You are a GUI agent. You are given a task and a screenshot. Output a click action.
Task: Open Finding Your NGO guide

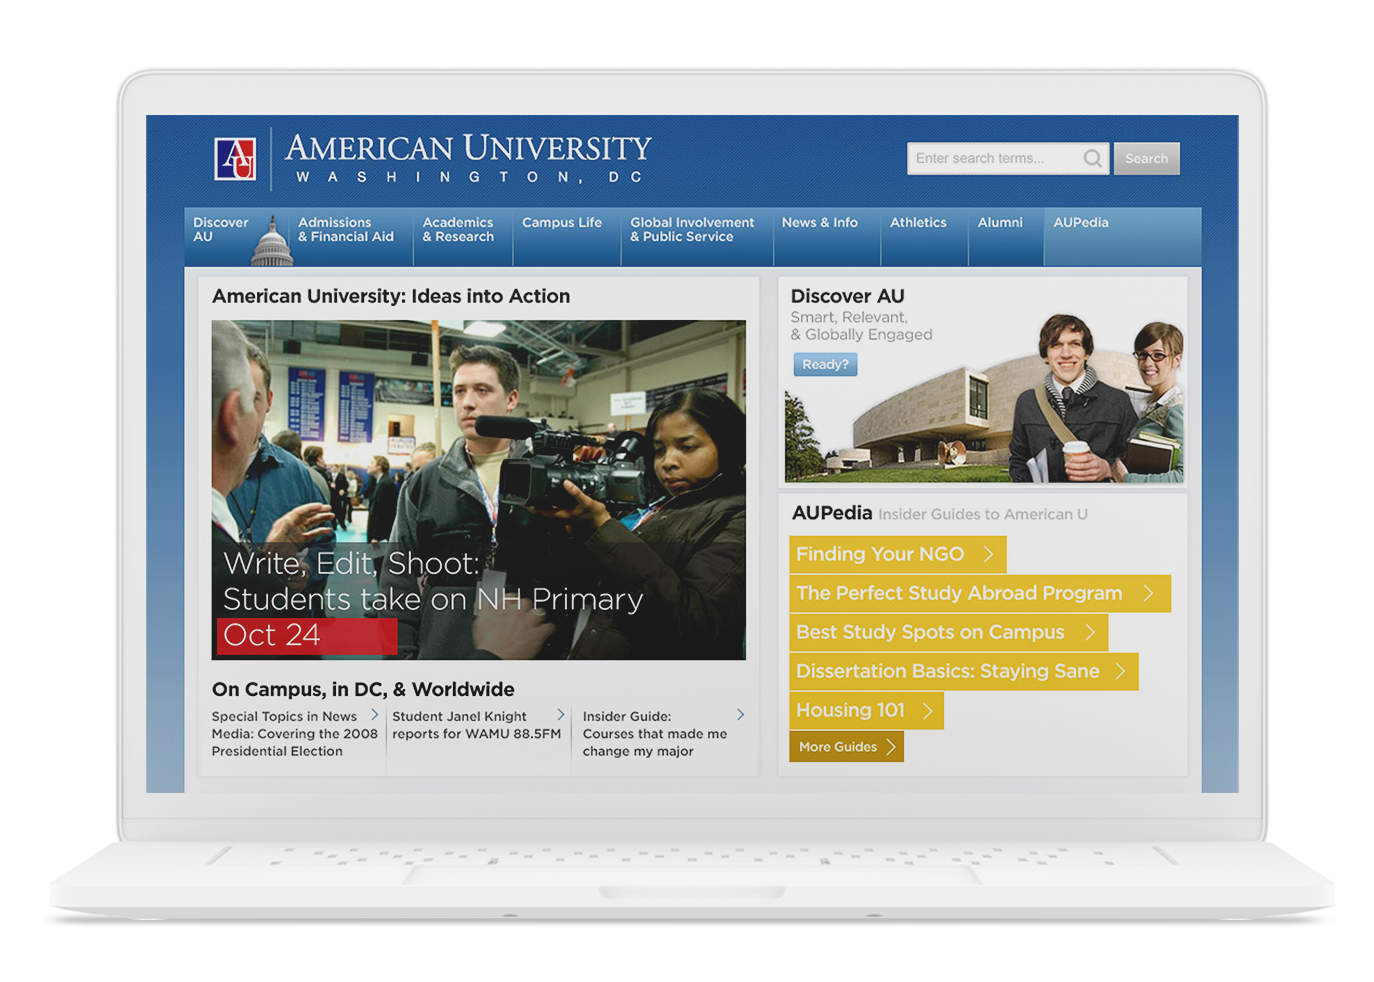[x=898, y=554]
